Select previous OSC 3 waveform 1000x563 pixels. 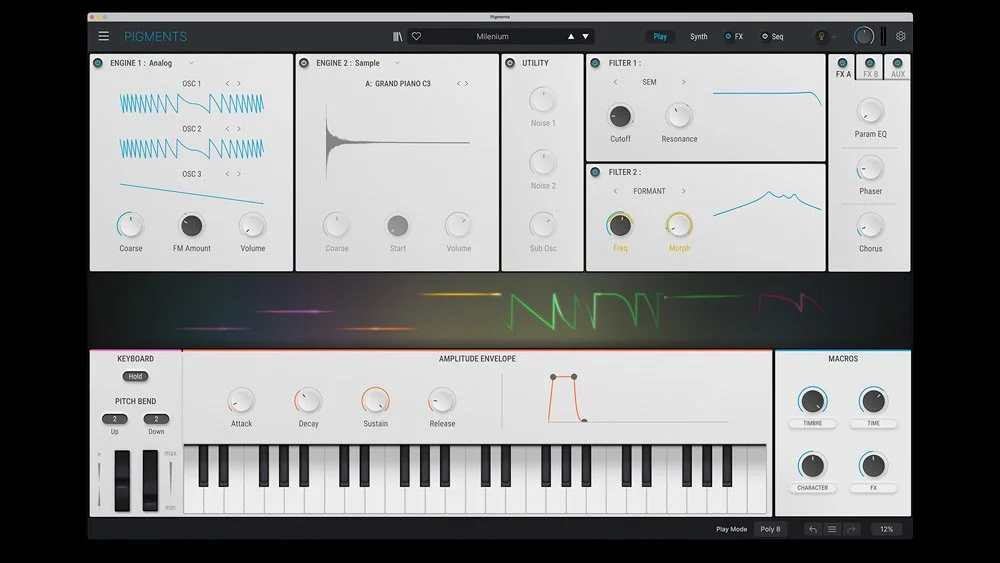pyautogui.click(x=227, y=174)
